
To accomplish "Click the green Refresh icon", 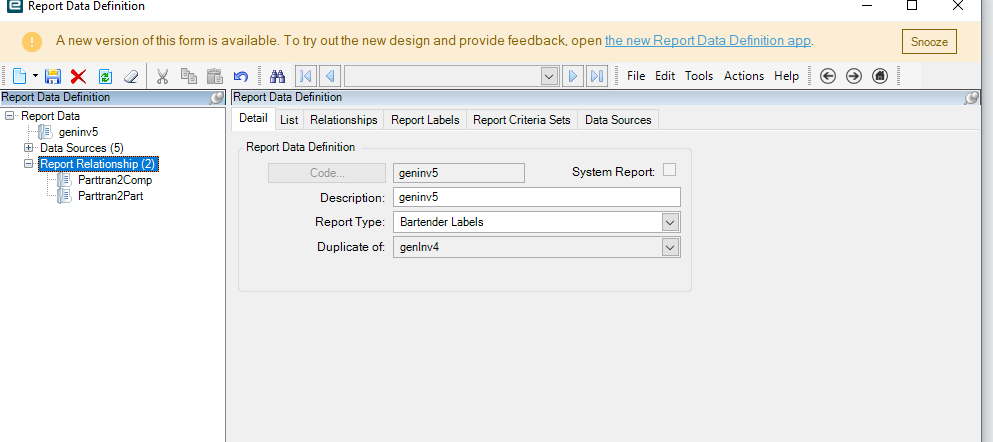I will pyautogui.click(x=105, y=76).
